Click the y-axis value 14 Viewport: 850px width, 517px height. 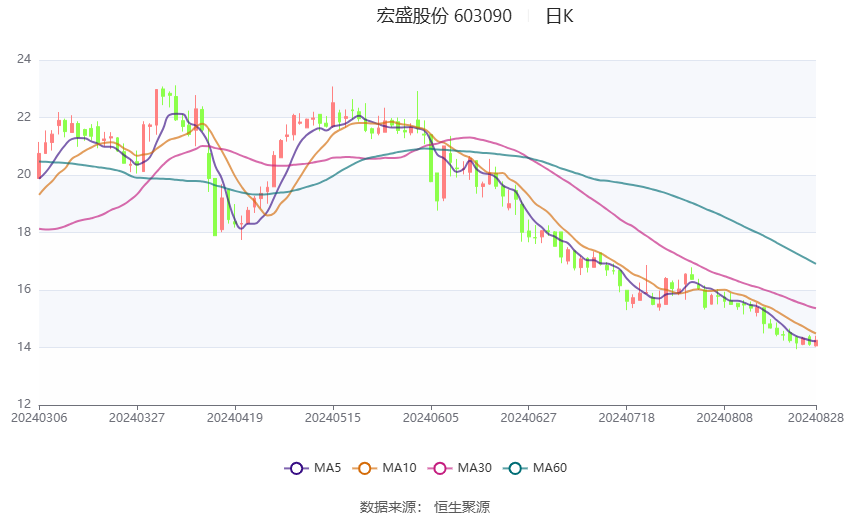click(24, 347)
